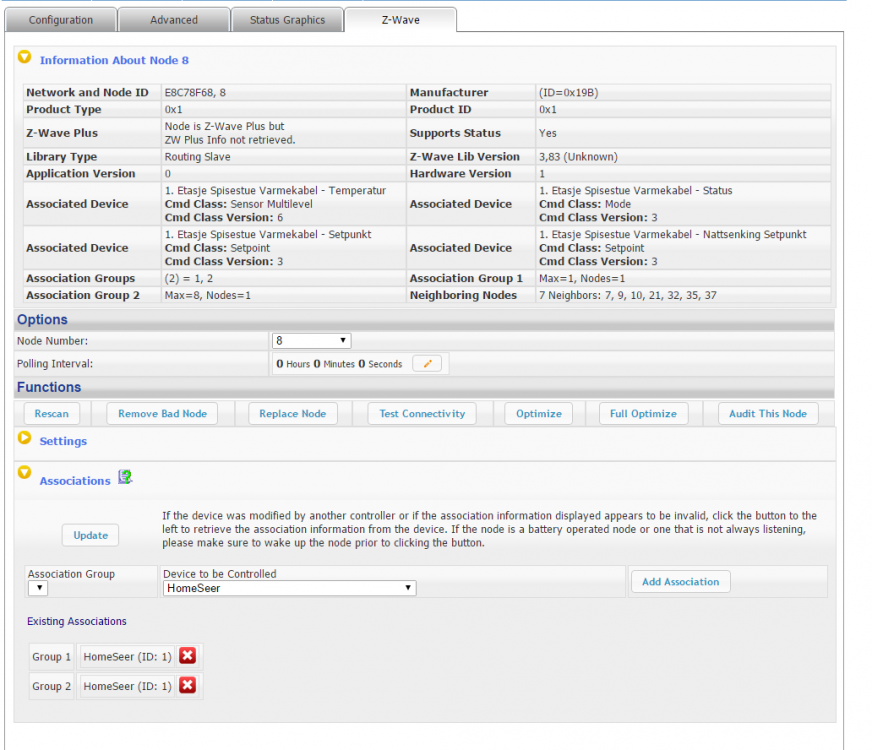Click the Add Association button

pyautogui.click(x=680, y=582)
